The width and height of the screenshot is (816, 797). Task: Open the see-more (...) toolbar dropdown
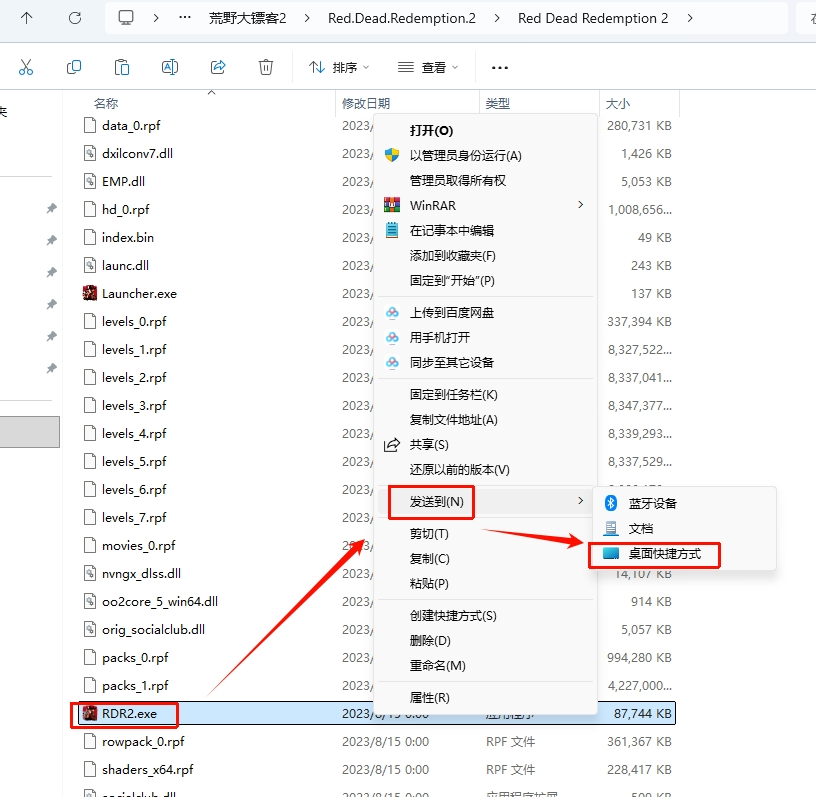(499, 67)
